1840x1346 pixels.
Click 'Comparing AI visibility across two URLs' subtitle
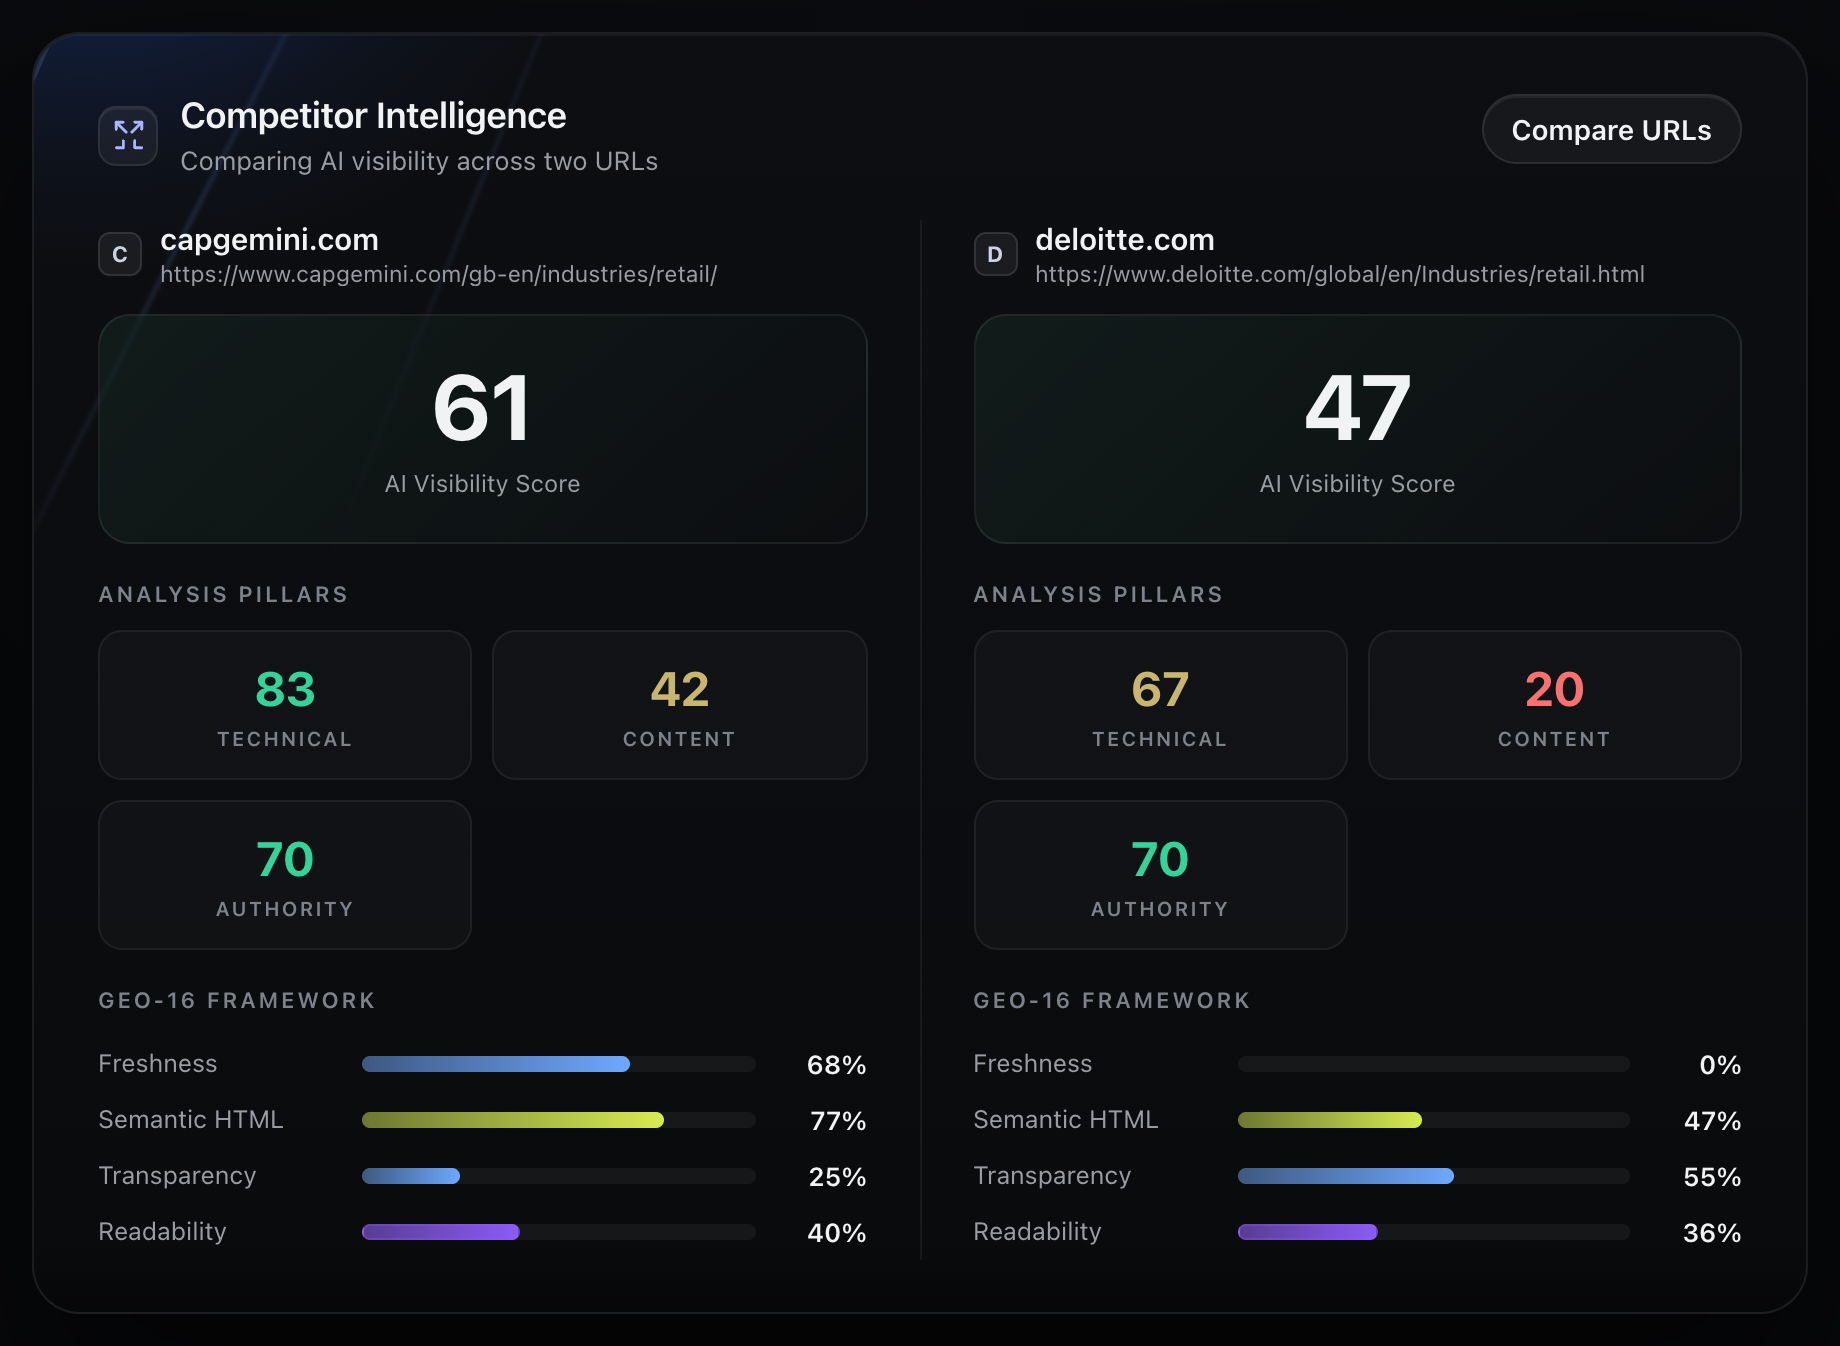419,161
